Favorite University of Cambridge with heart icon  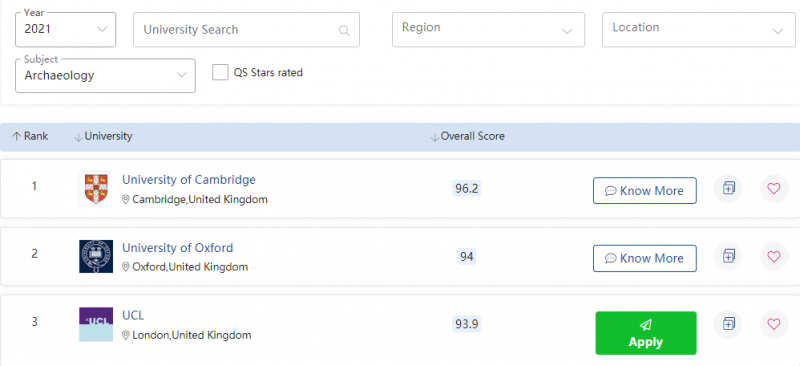point(774,188)
